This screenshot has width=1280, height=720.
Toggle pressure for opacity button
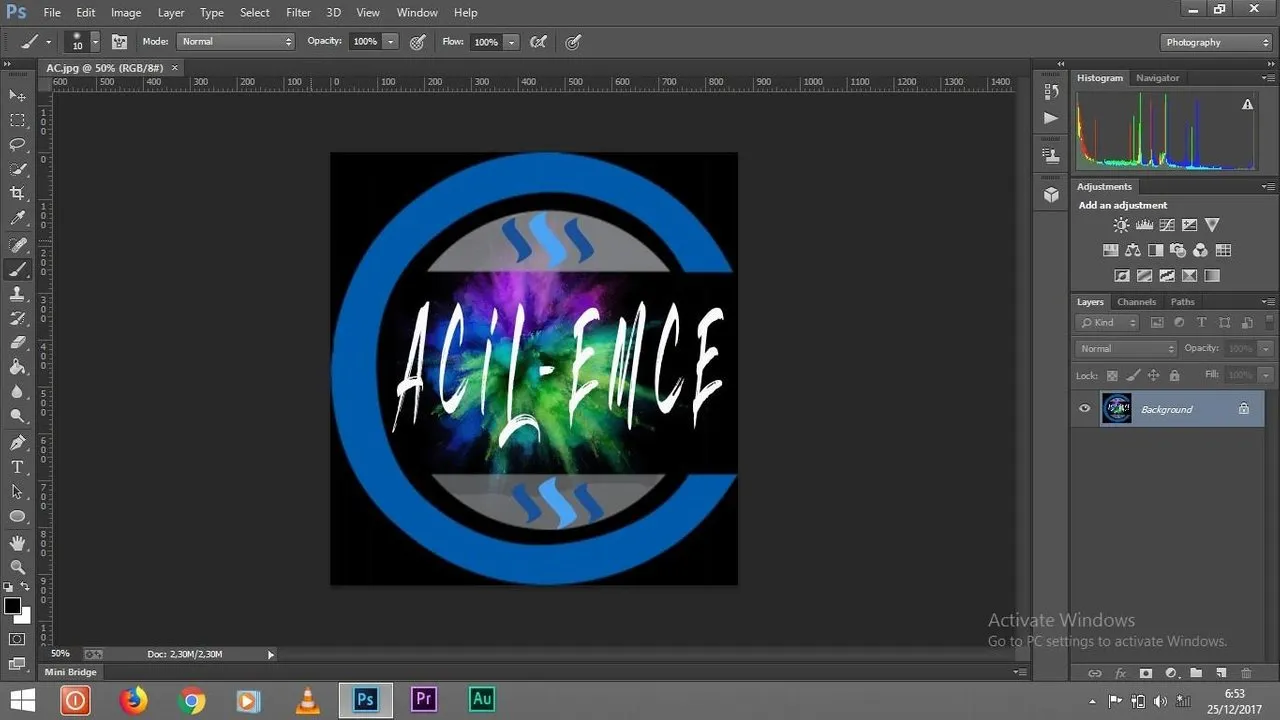point(418,42)
